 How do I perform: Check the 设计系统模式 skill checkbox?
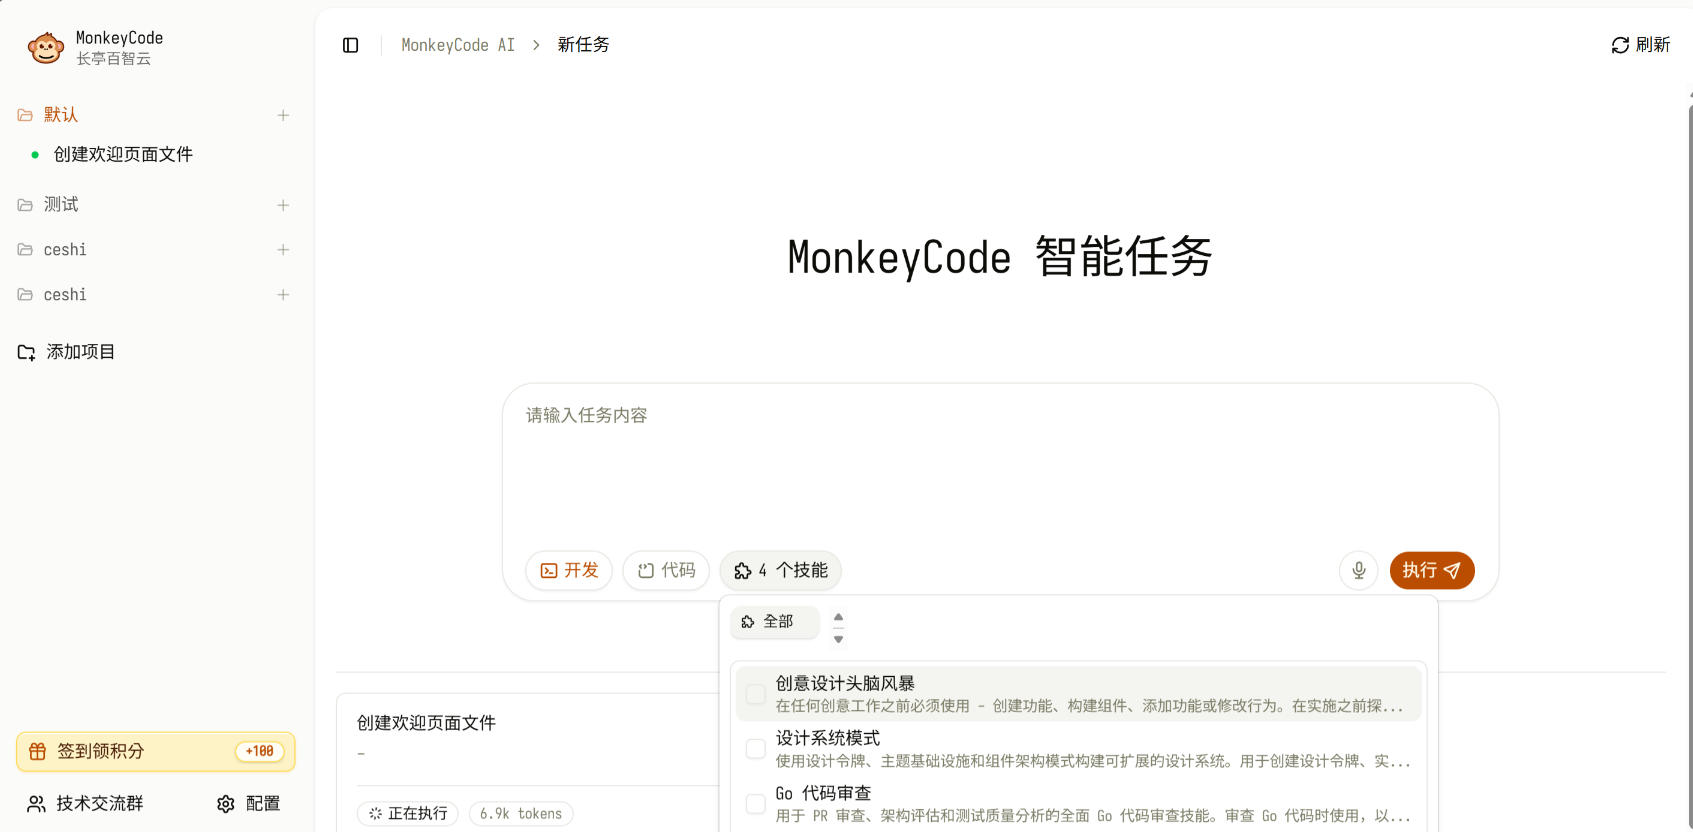(x=756, y=749)
